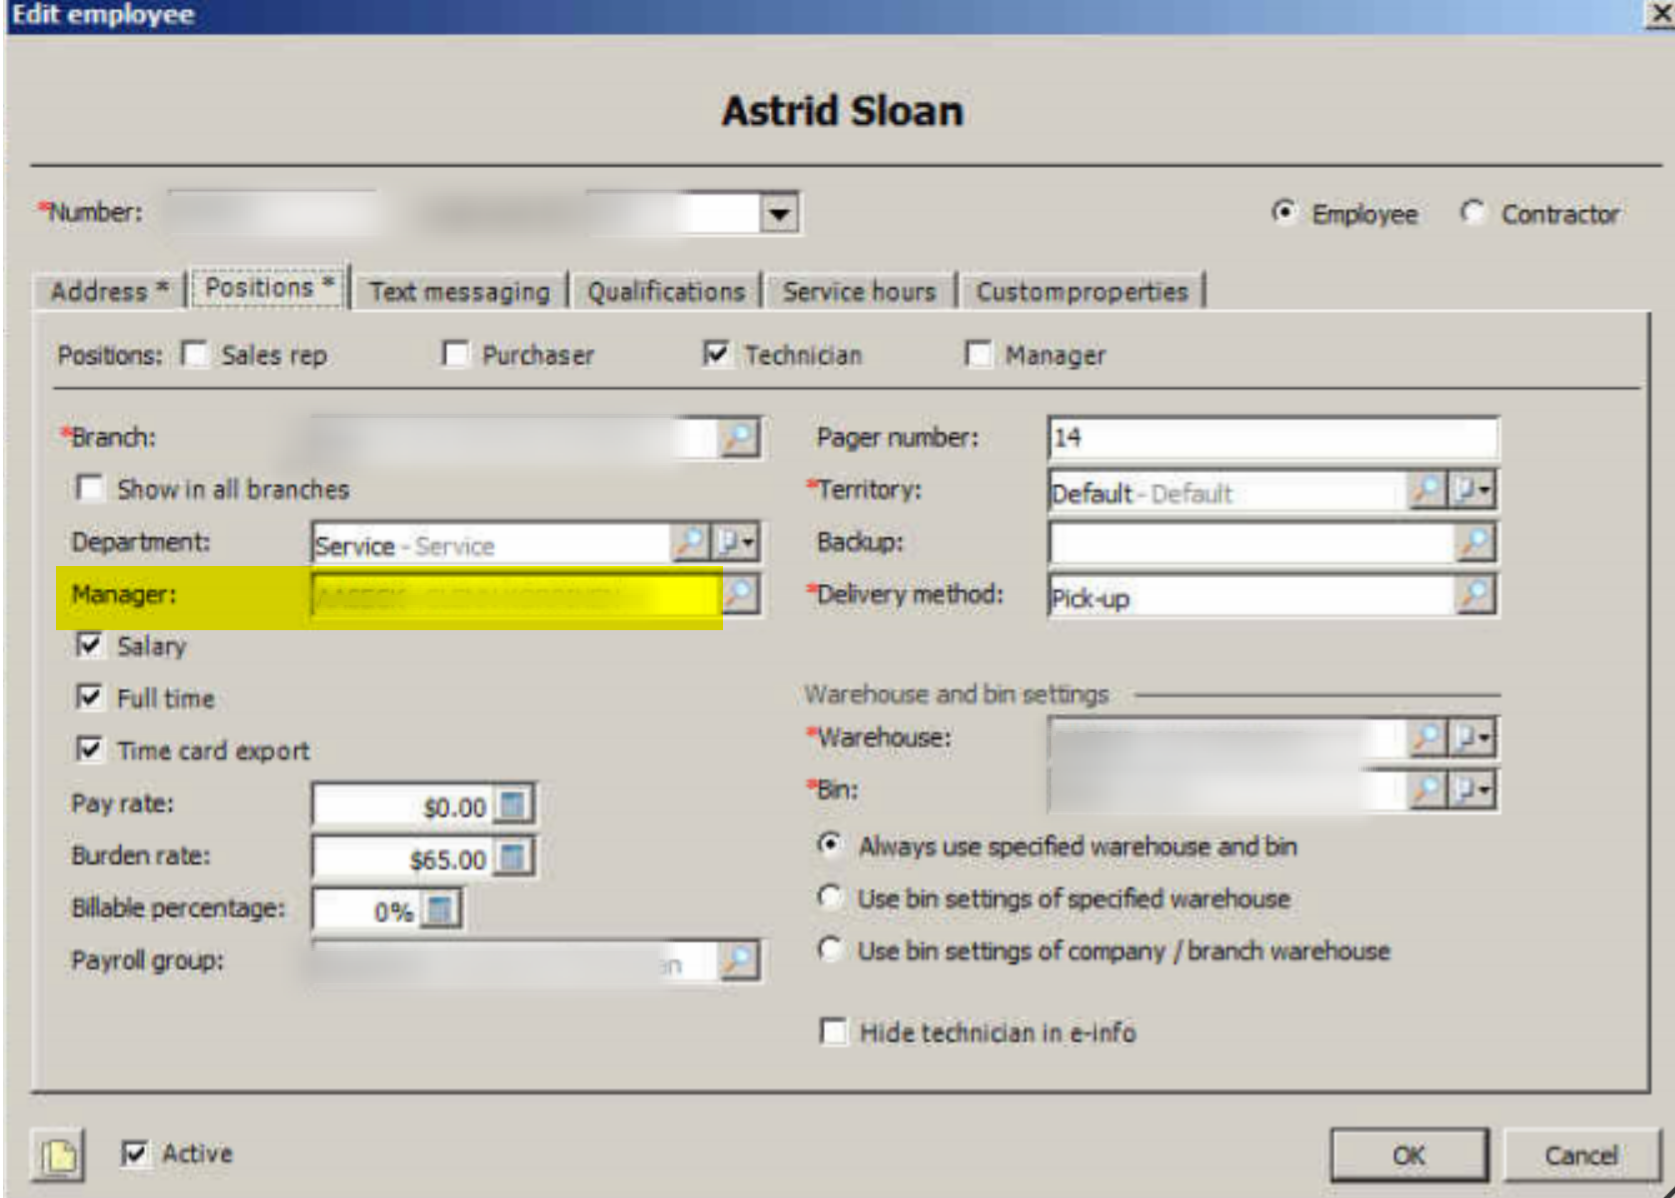1675x1198 pixels.
Task: Click the Territory Default field
Action: 1228,491
